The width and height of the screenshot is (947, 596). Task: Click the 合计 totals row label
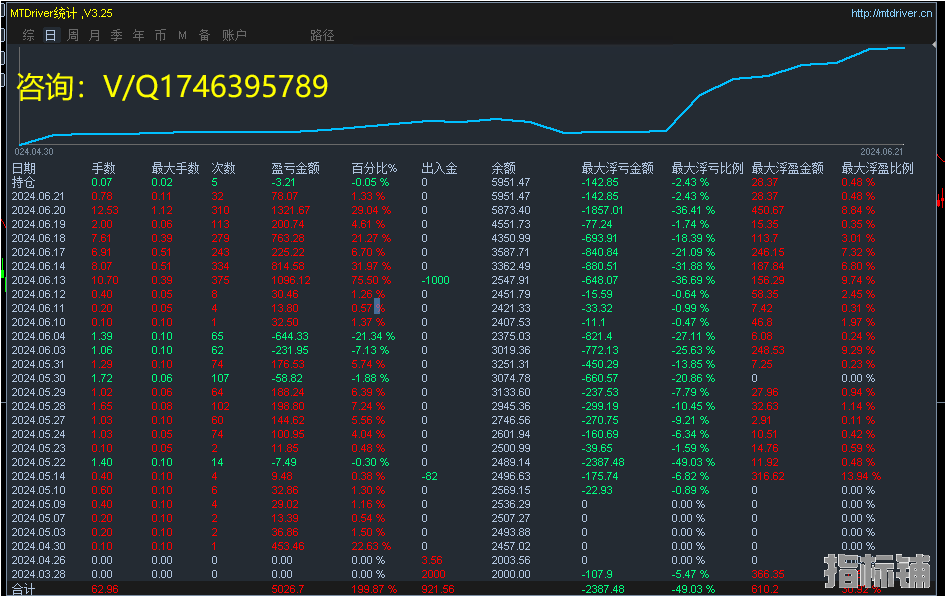pyautogui.click(x=24, y=590)
